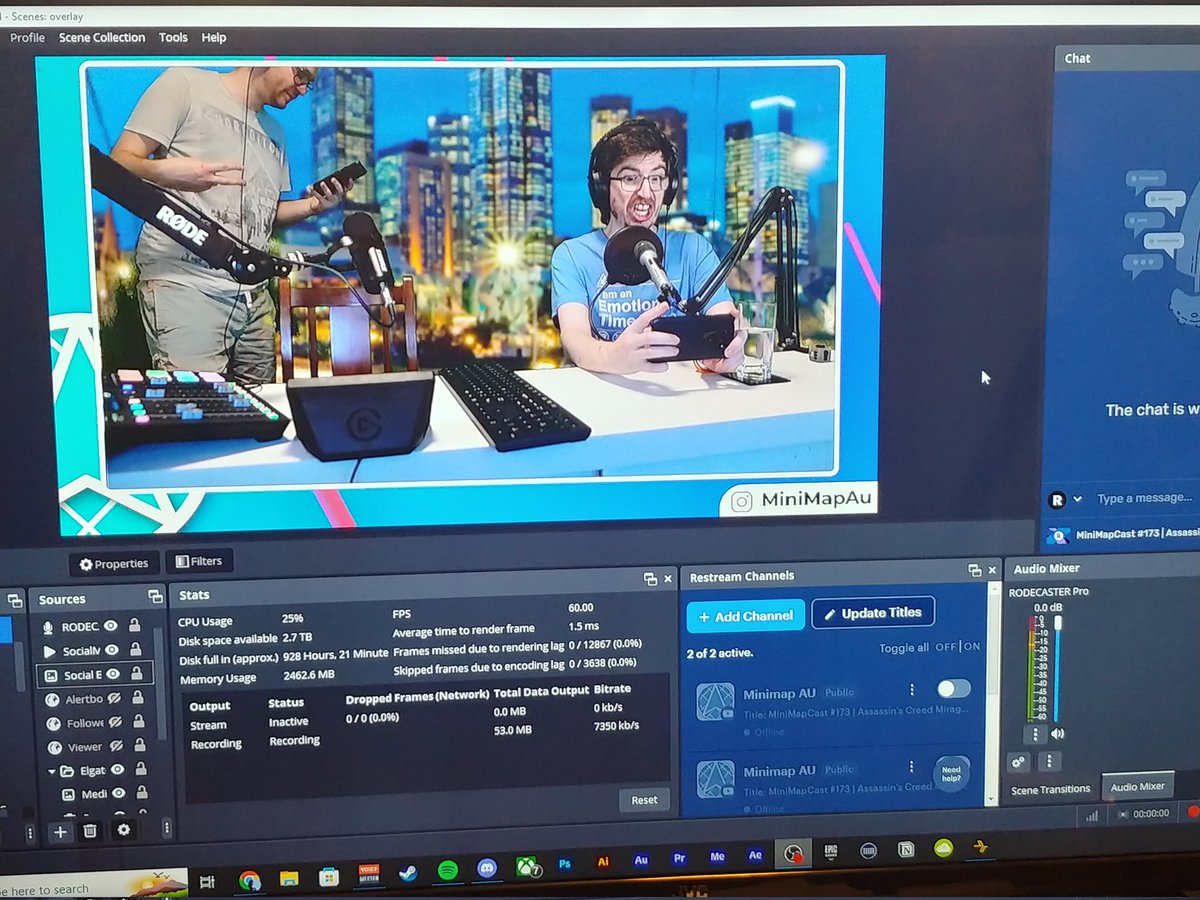The width and height of the screenshot is (1200, 900).
Task: Toggle lock on the RODEC source
Action: [x=134, y=626]
